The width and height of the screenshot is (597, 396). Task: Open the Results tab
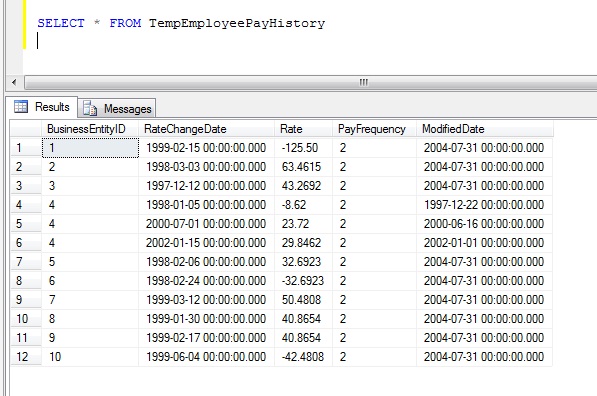click(x=42, y=107)
